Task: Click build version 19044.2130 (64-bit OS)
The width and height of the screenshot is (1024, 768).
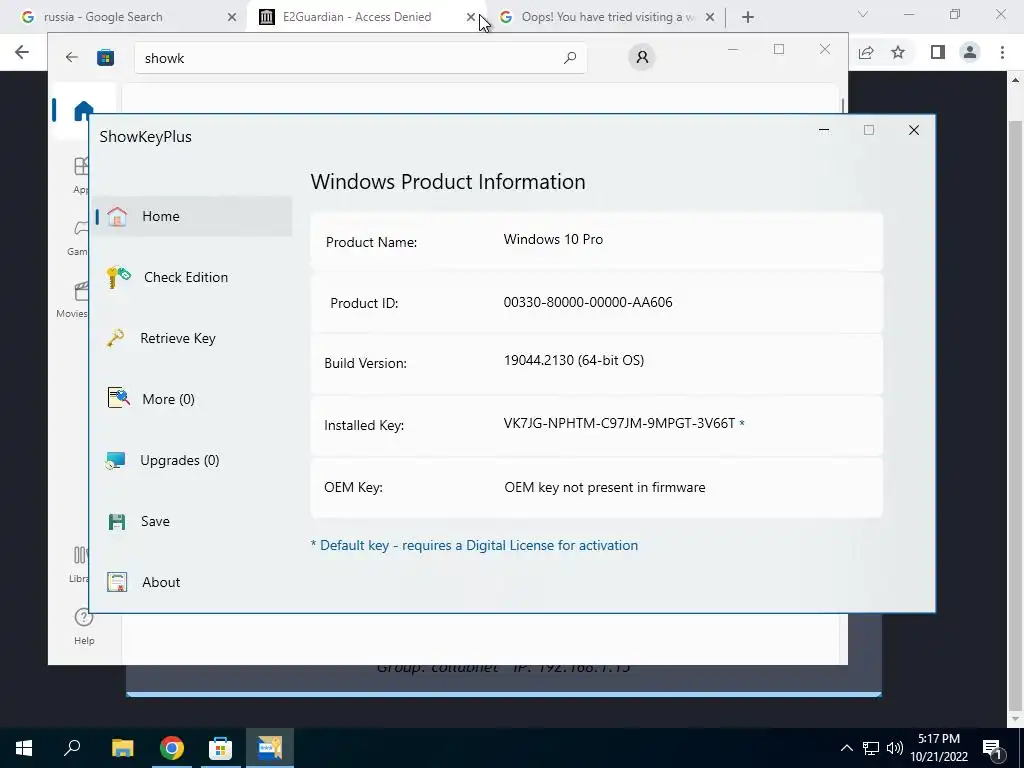Action: click(574, 360)
